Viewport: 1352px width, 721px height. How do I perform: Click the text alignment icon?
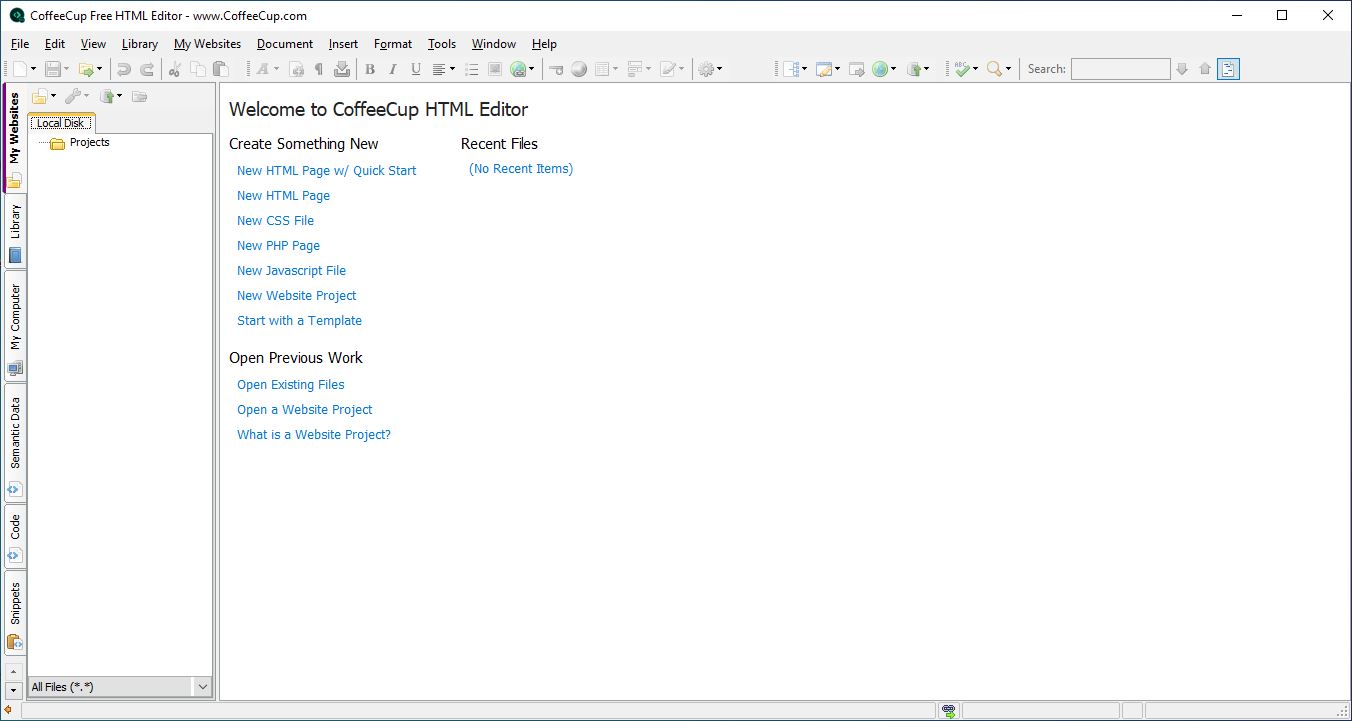click(x=439, y=69)
